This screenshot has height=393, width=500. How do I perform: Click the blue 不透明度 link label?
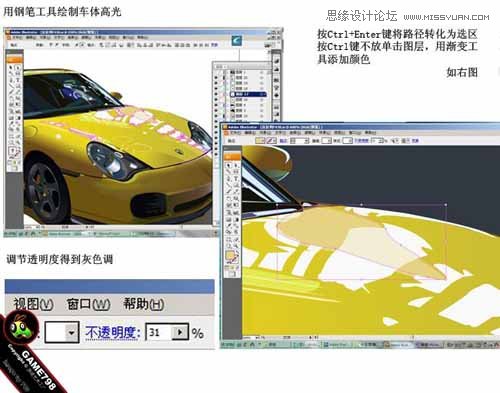pos(113,332)
